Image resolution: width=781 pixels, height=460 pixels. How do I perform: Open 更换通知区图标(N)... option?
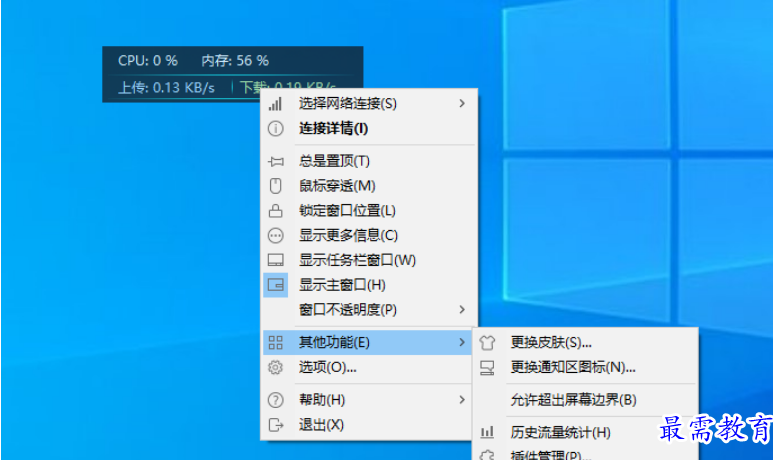[585, 367]
